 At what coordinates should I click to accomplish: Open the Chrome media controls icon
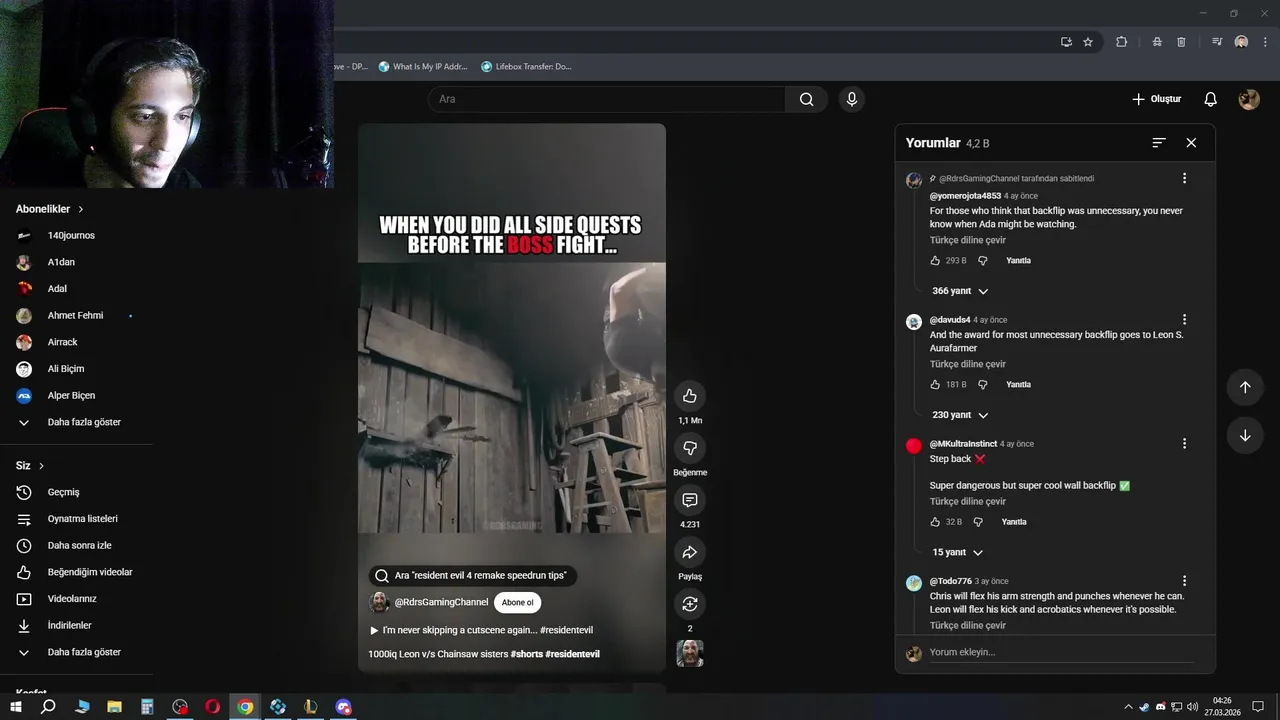(1217, 42)
